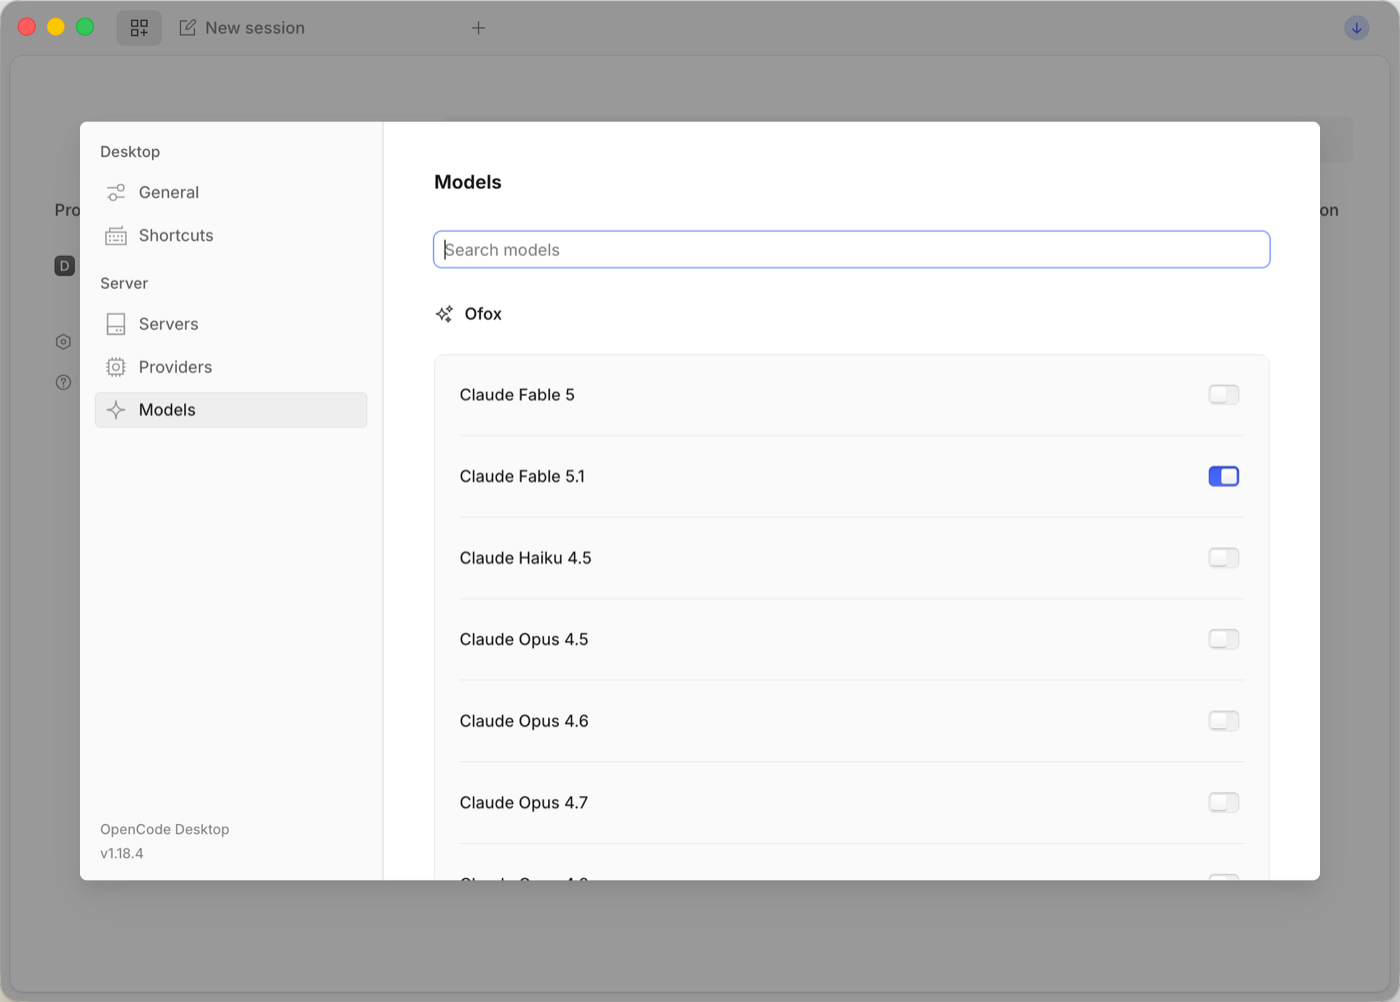Click the settings hexagon icon behind dialog
This screenshot has width=1400, height=1002.
coord(64,342)
